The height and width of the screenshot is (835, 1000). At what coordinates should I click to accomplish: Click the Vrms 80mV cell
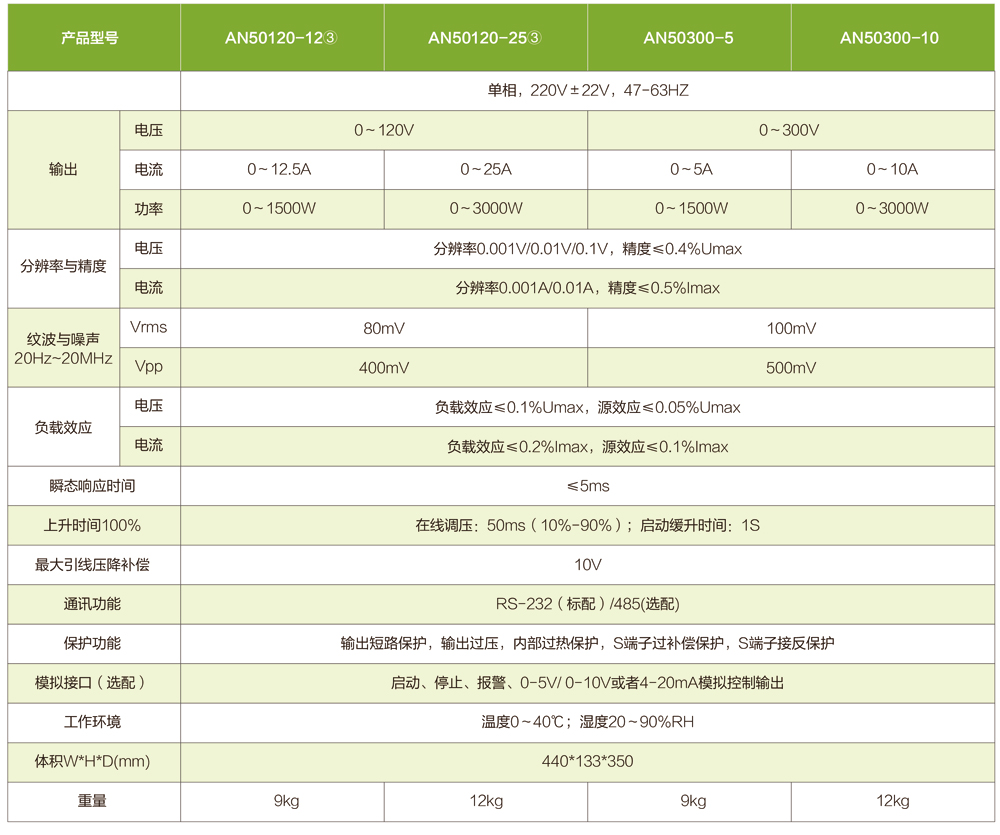(x=382, y=327)
